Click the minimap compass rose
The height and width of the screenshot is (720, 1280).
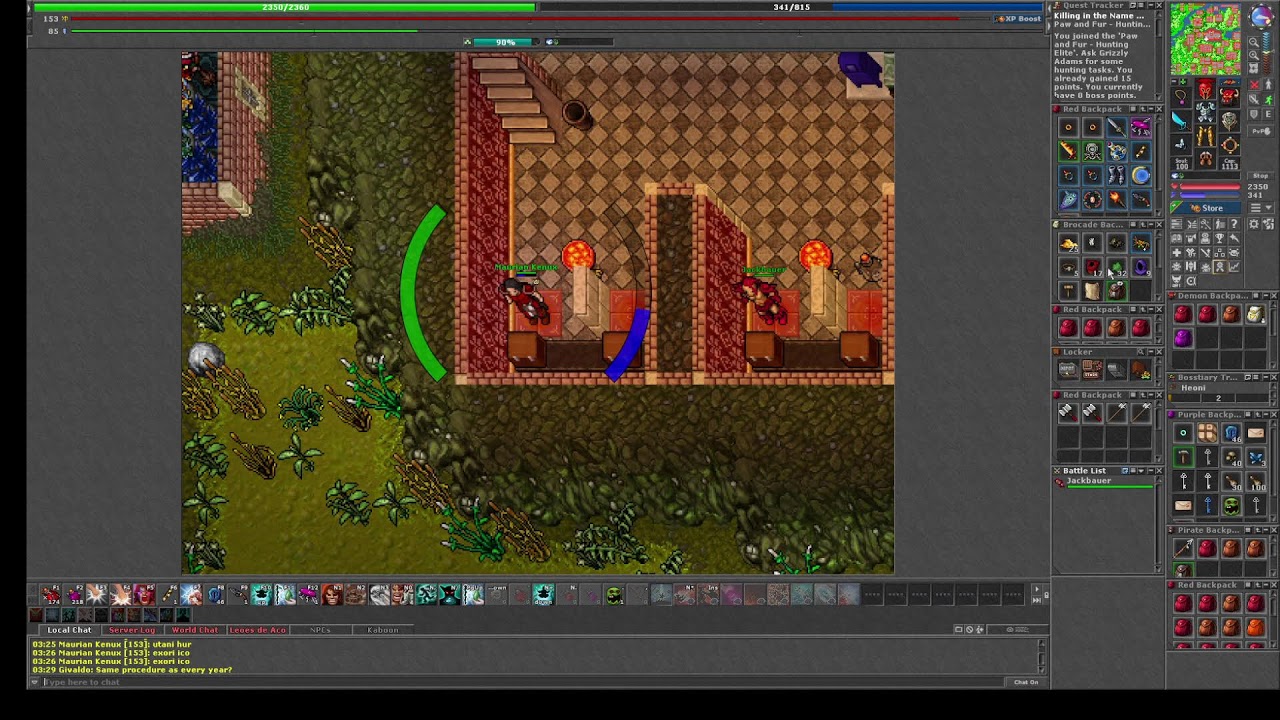click(x=1261, y=18)
